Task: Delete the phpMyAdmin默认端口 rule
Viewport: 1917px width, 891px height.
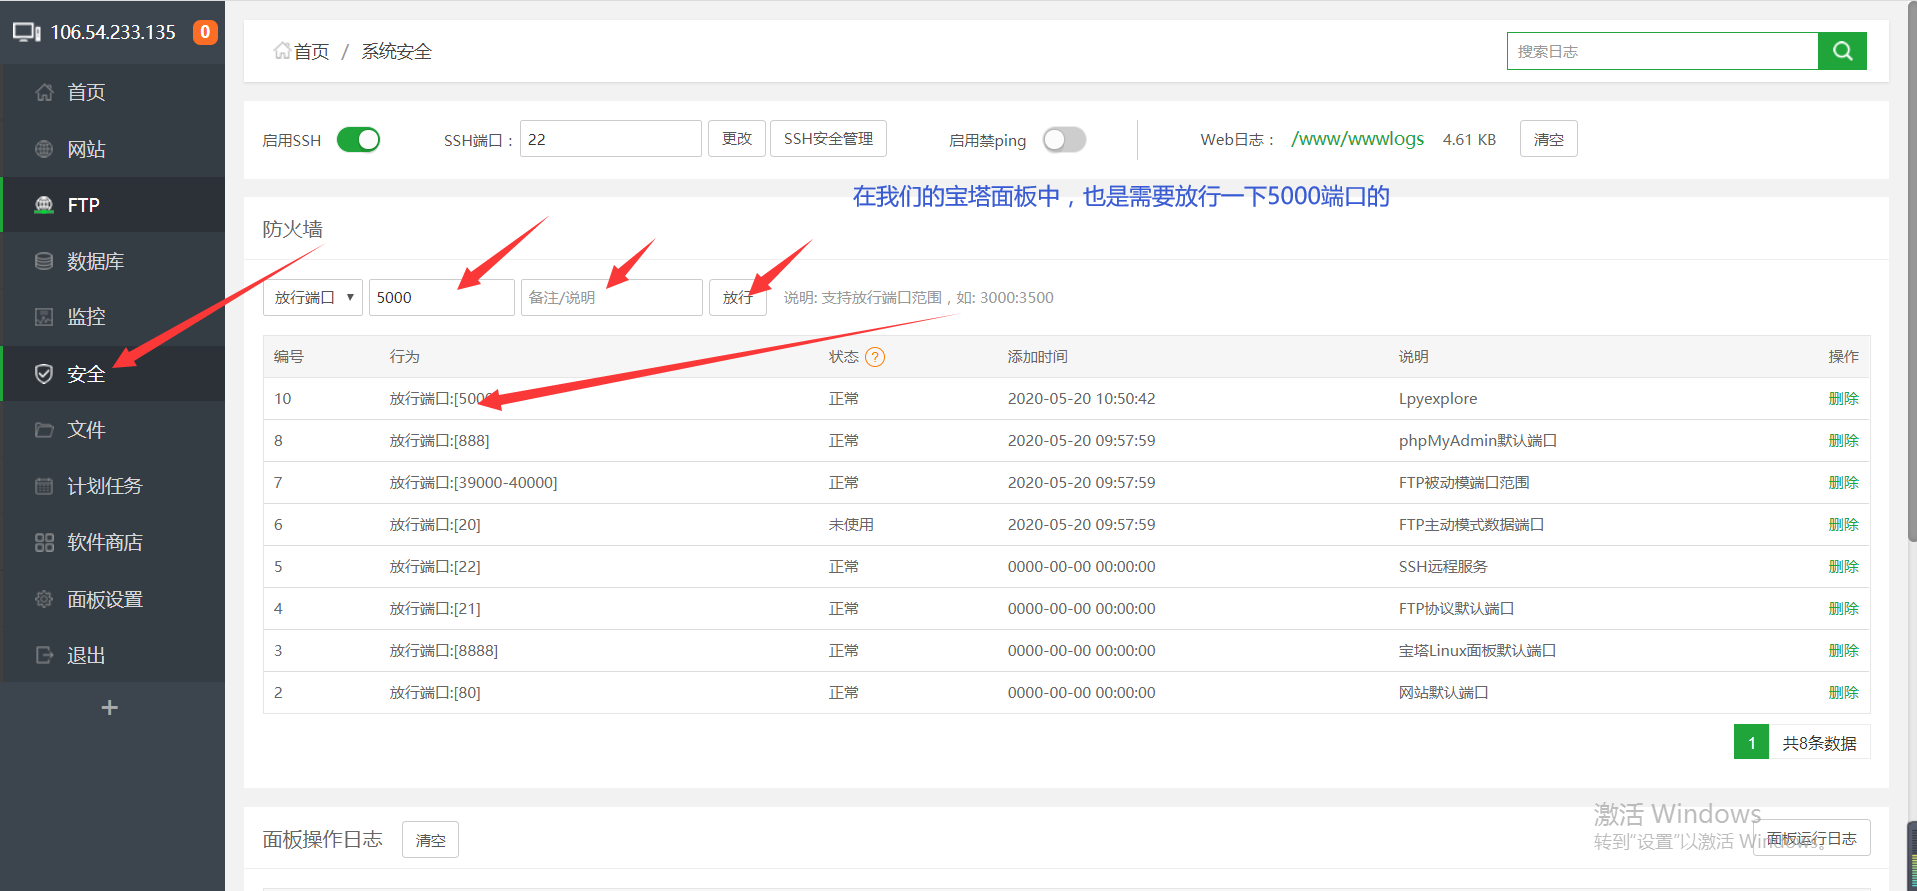Action: point(1843,441)
